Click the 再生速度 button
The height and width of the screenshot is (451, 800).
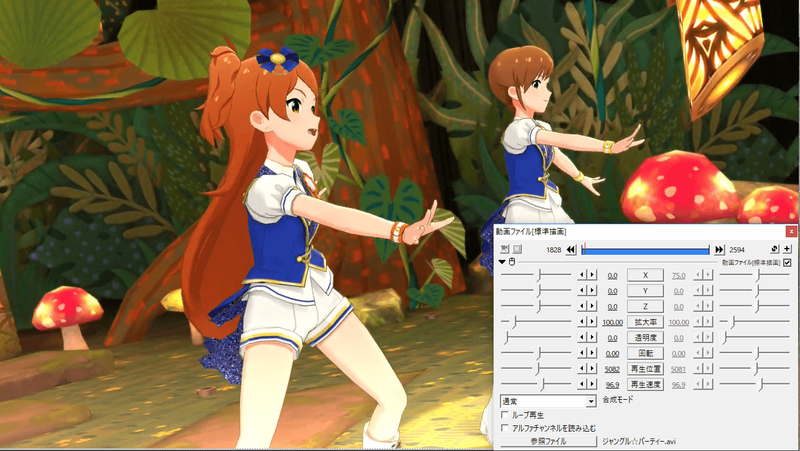645,384
